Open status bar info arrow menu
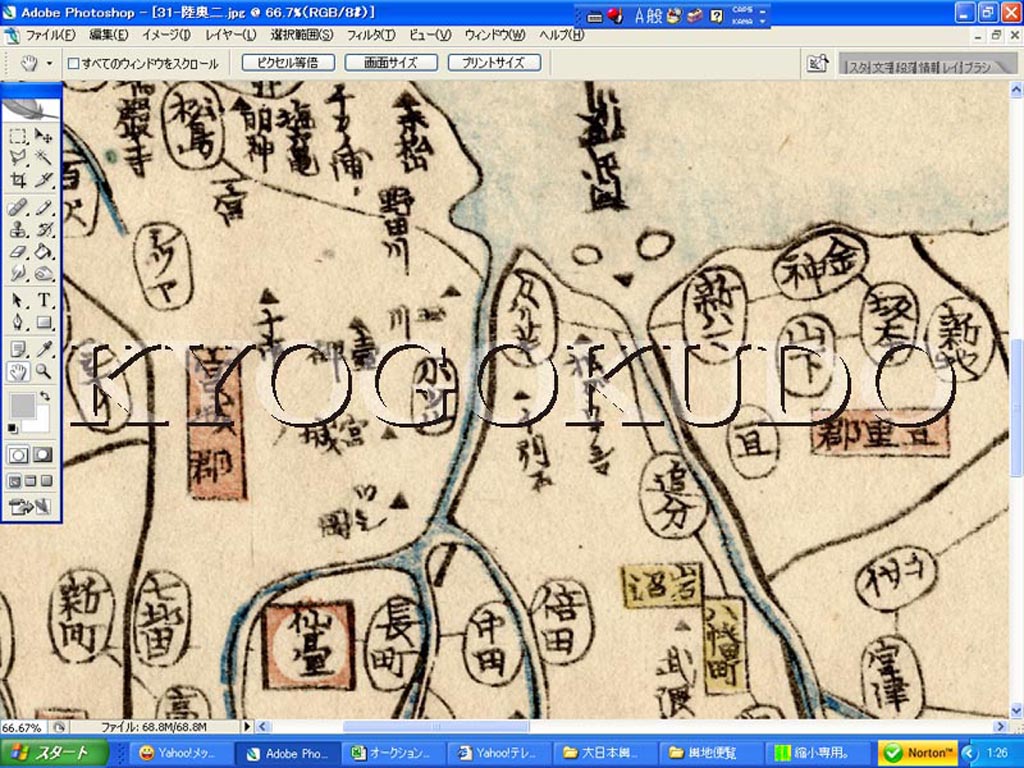The image size is (1024, 768). (247, 726)
